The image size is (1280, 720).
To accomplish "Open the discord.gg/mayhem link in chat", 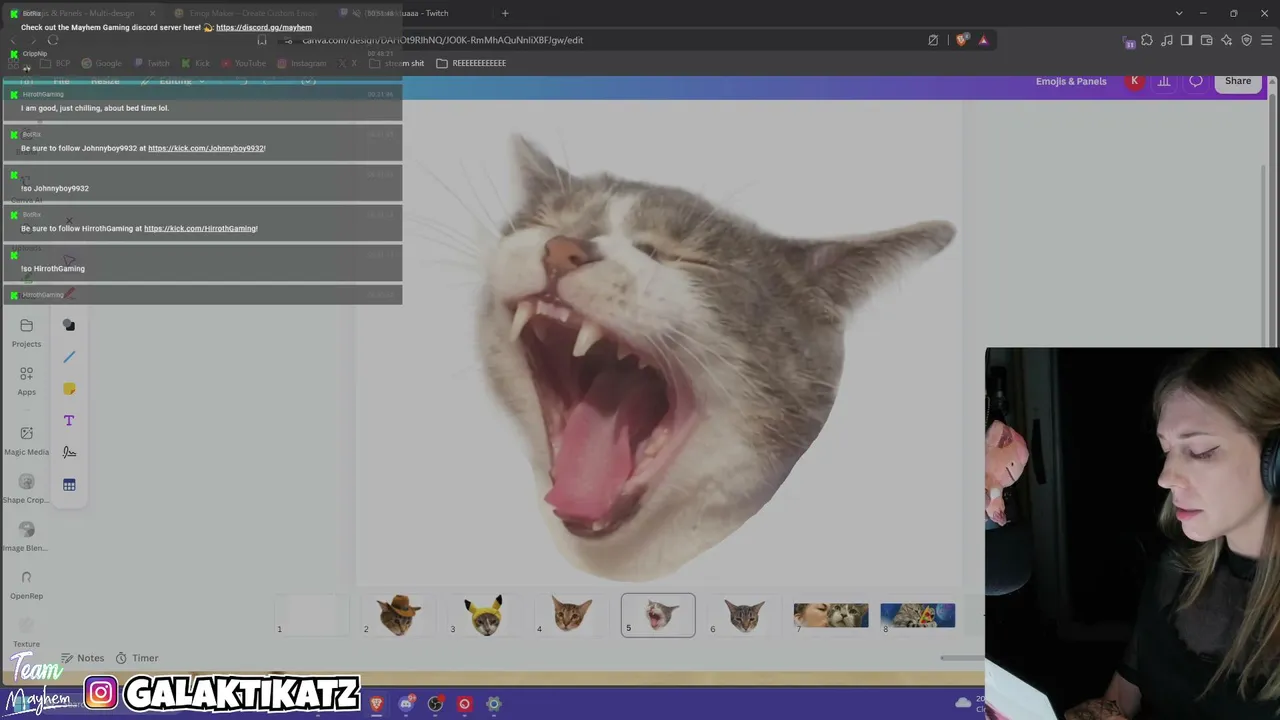I will tap(264, 28).
